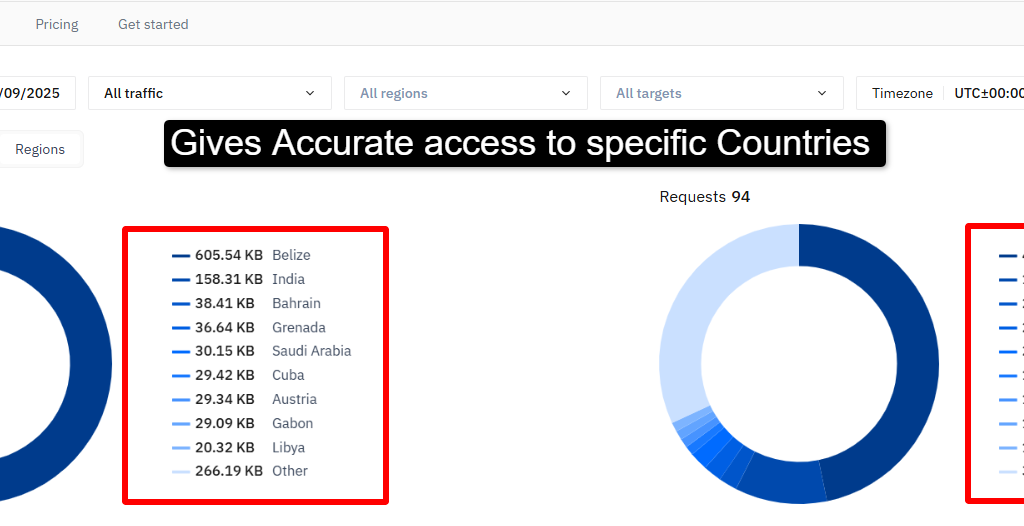This screenshot has height=526, width=1024.
Task: Open the Pricing page
Action: [x=57, y=24]
